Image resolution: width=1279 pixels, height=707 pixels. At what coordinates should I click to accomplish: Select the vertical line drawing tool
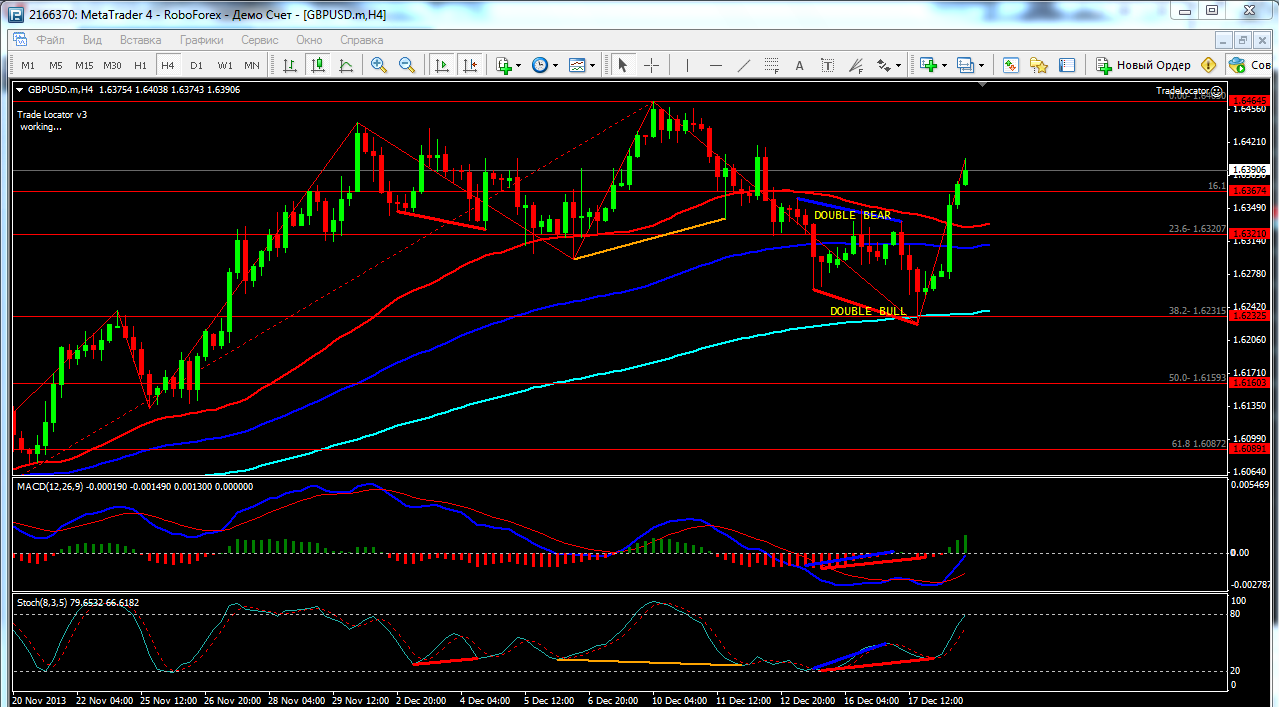pos(687,65)
